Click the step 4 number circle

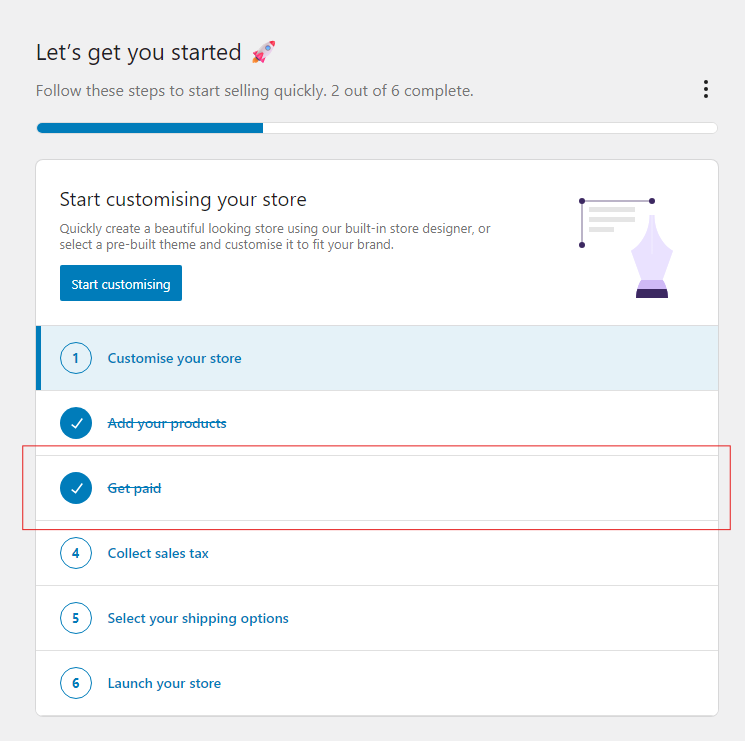[76, 553]
